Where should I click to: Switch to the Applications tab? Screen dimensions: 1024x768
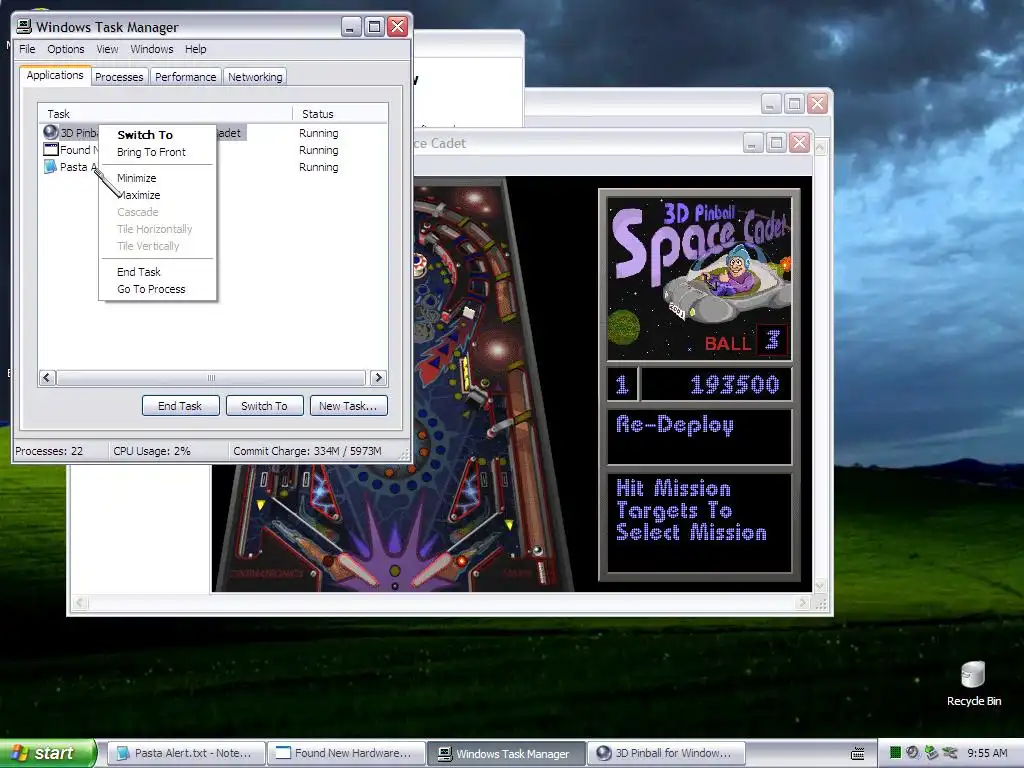(x=55, y=75)
